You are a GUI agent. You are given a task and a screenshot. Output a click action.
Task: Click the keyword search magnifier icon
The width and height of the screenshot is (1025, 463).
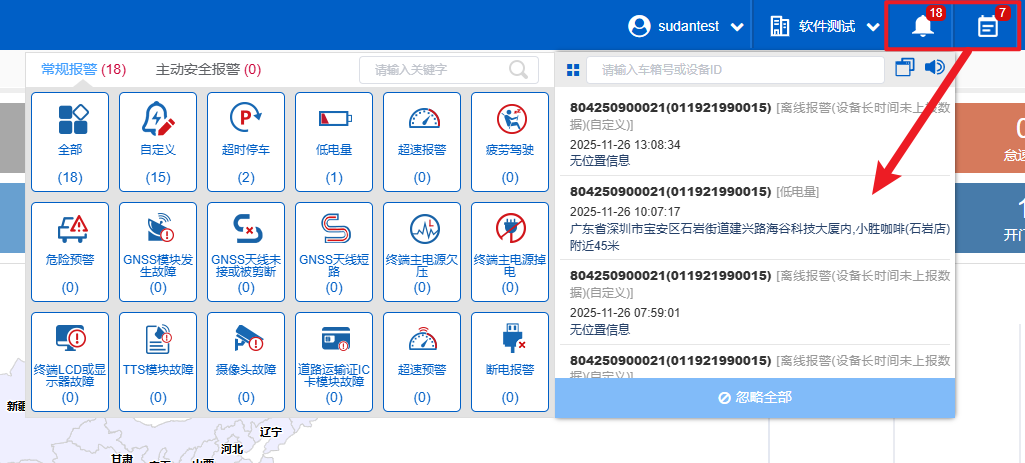518,69
